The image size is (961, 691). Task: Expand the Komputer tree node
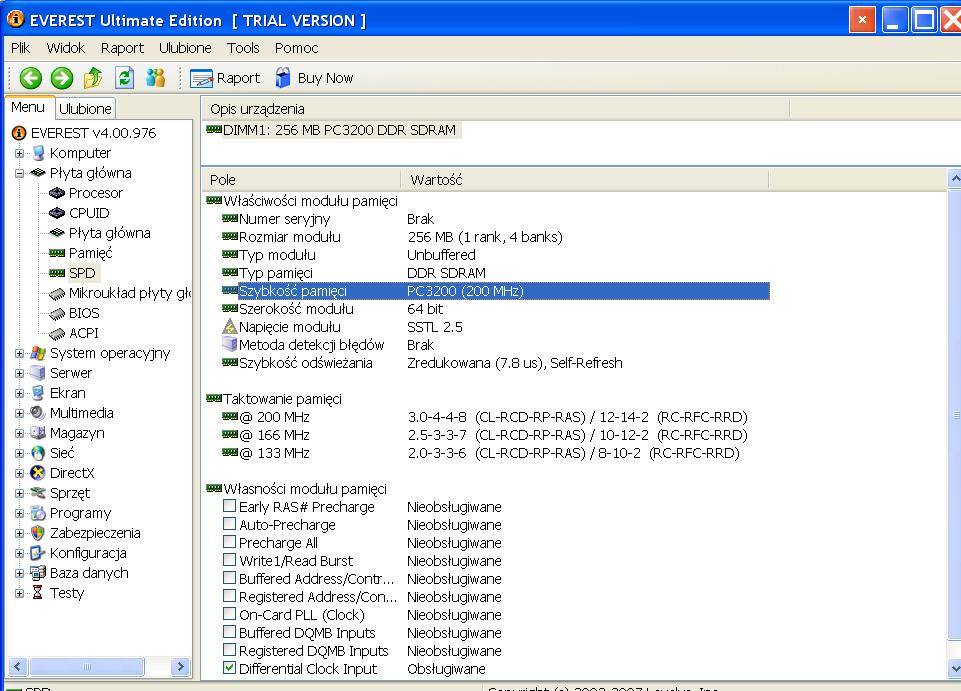19,153
